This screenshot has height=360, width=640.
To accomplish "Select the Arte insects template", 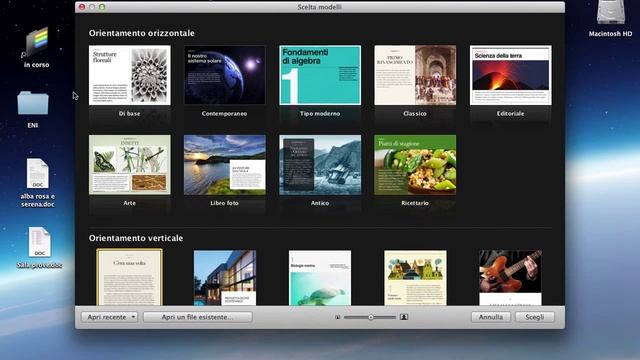I will (130, 164).
